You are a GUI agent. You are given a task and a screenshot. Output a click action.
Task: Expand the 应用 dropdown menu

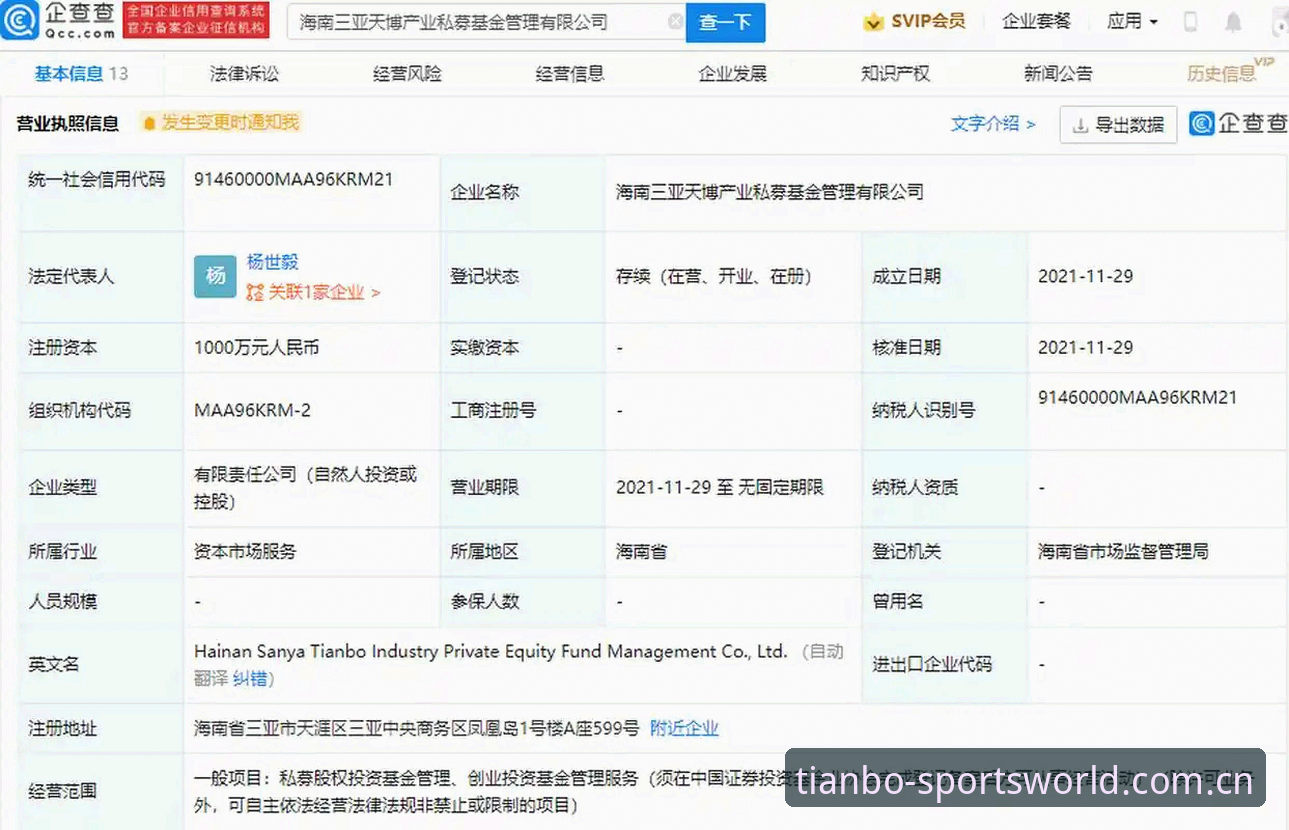point(1132,21)
